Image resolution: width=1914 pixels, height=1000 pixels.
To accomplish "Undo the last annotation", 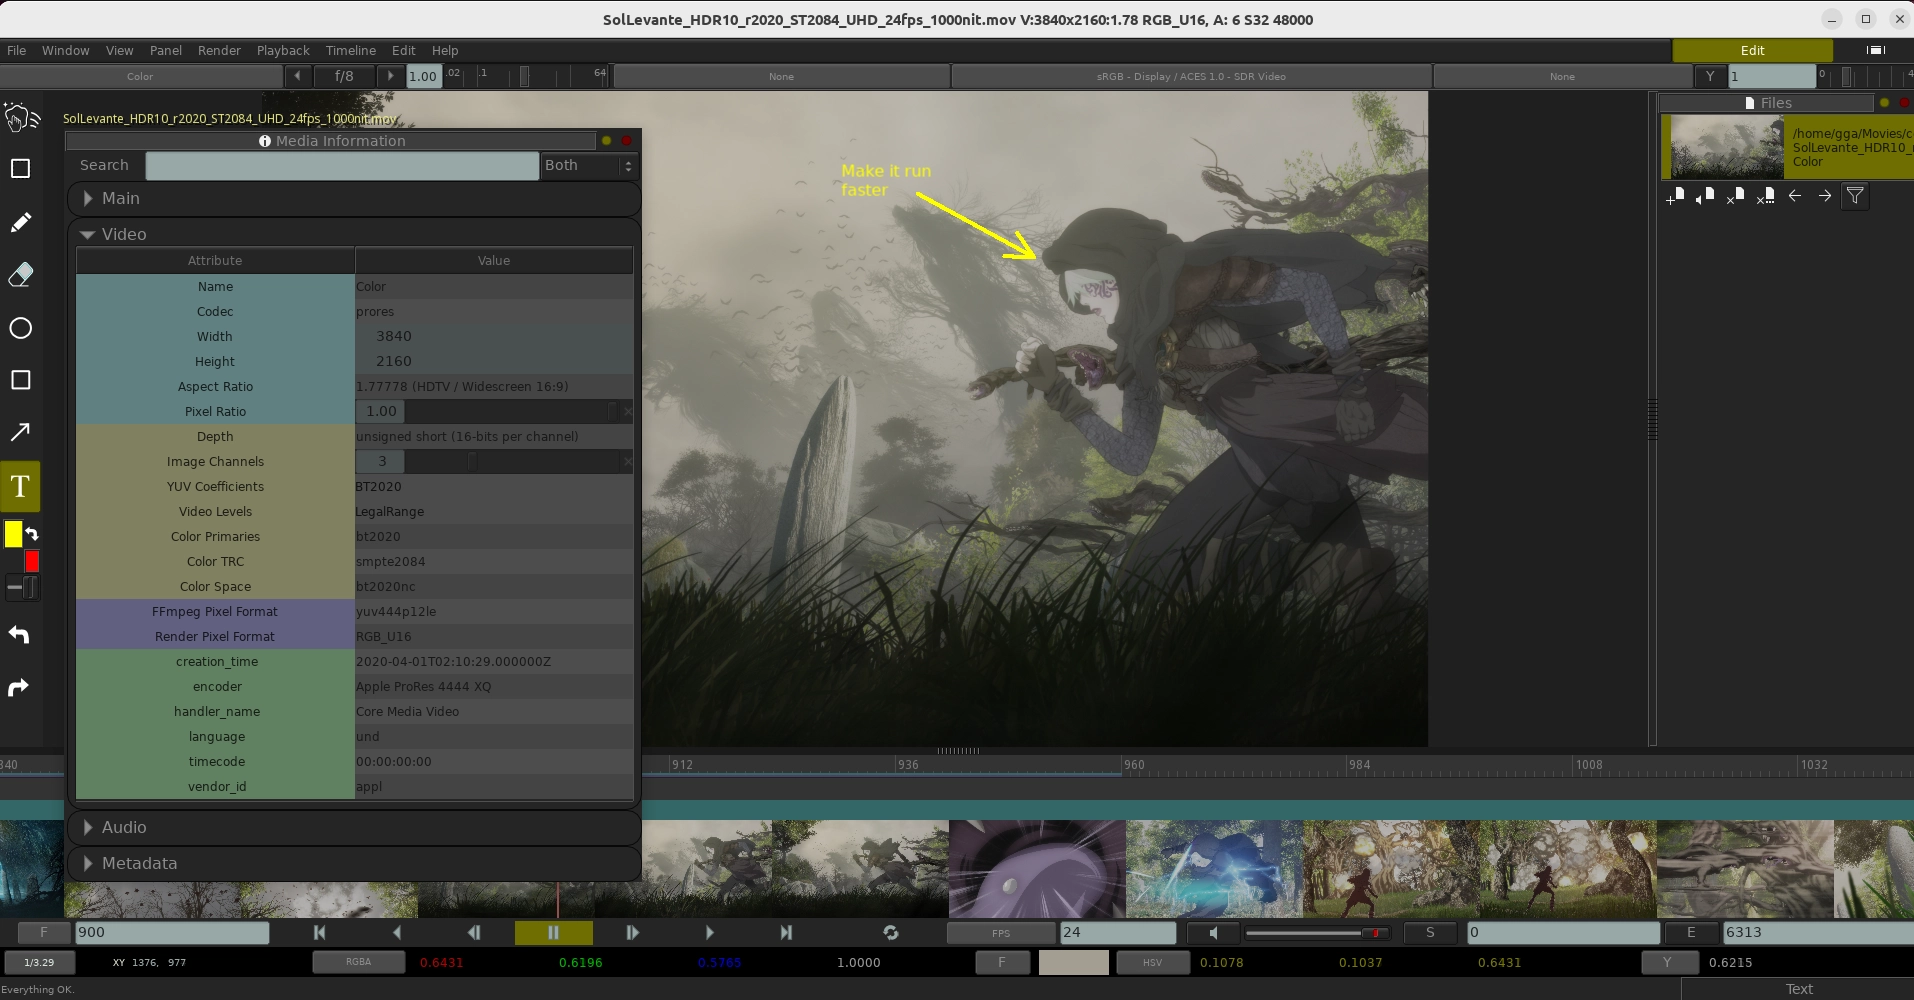I will (19, 635).
